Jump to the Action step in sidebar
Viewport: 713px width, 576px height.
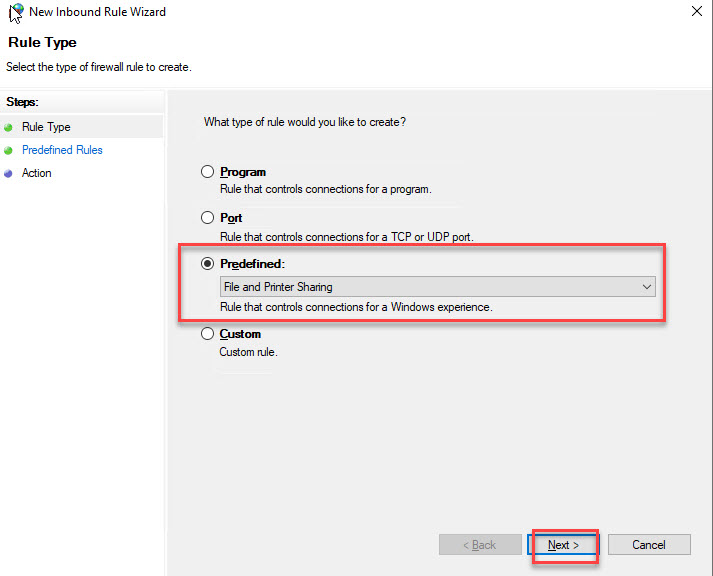[36, 173]
